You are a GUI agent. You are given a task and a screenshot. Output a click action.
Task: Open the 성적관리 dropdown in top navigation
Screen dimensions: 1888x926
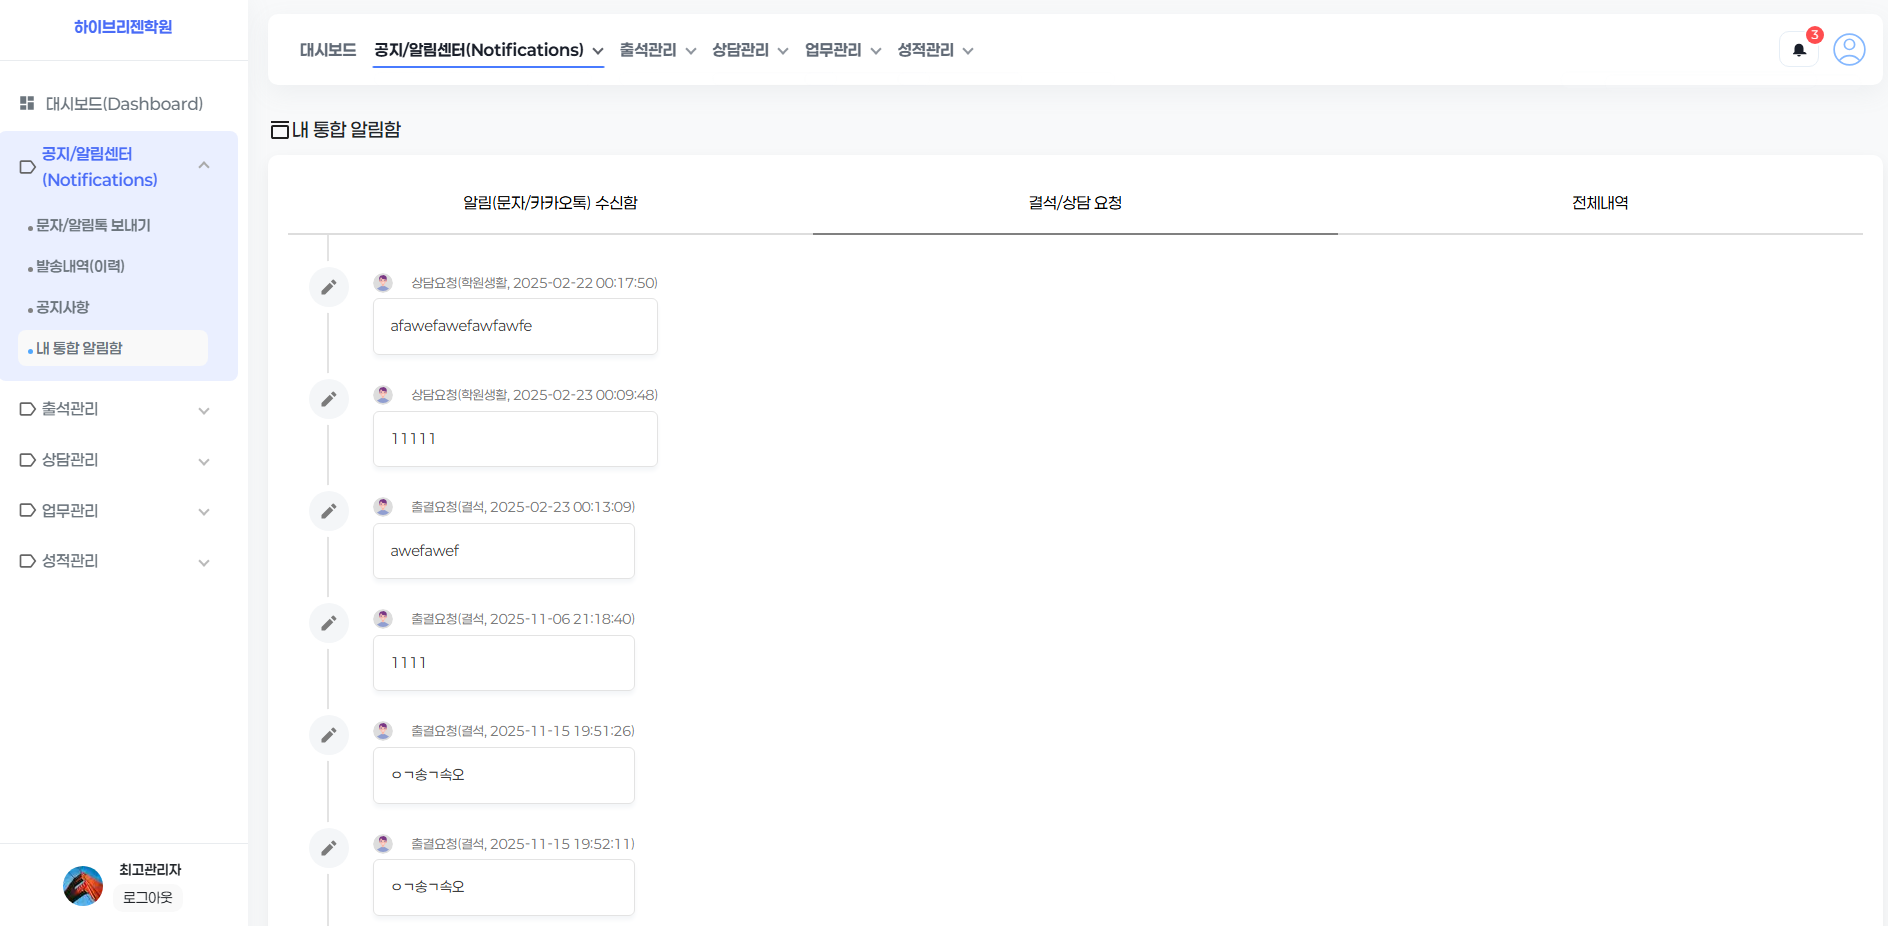[935, 50]
